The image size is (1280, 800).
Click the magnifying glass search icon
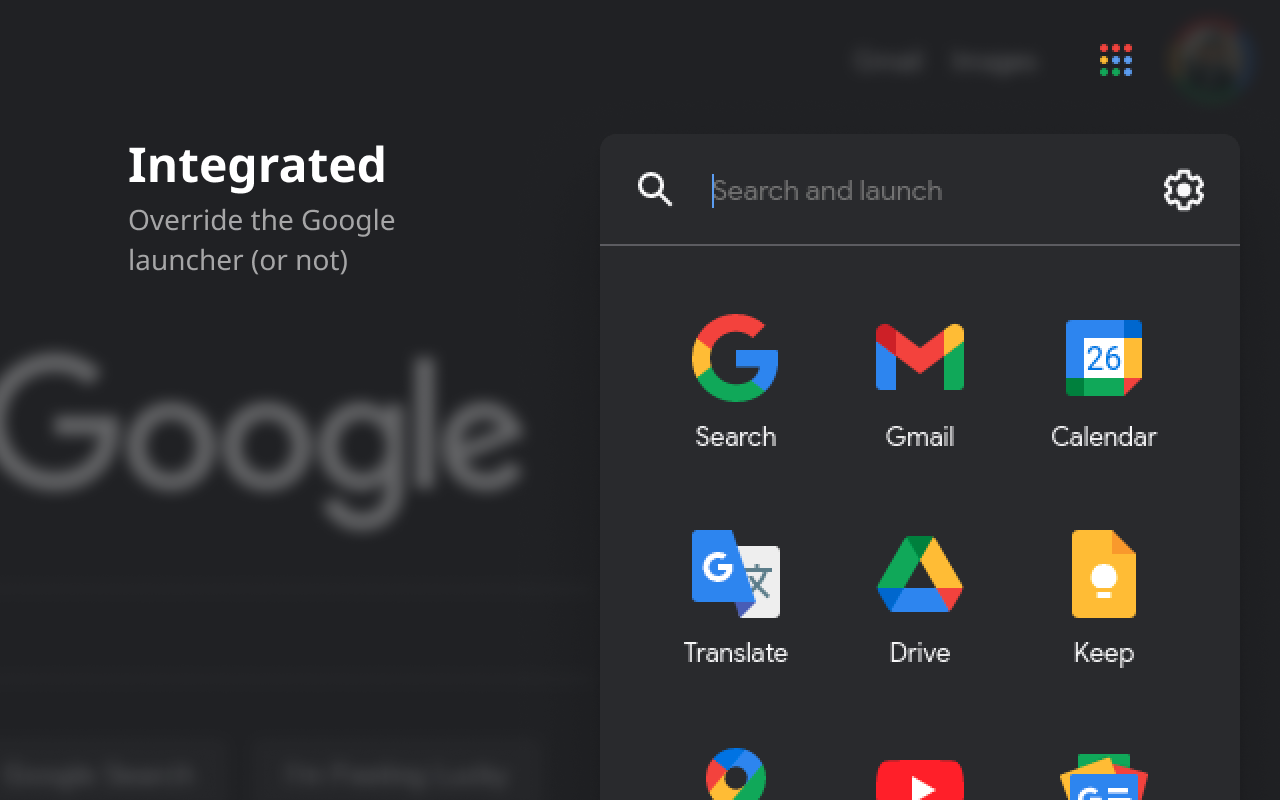(x=656, y=190)
